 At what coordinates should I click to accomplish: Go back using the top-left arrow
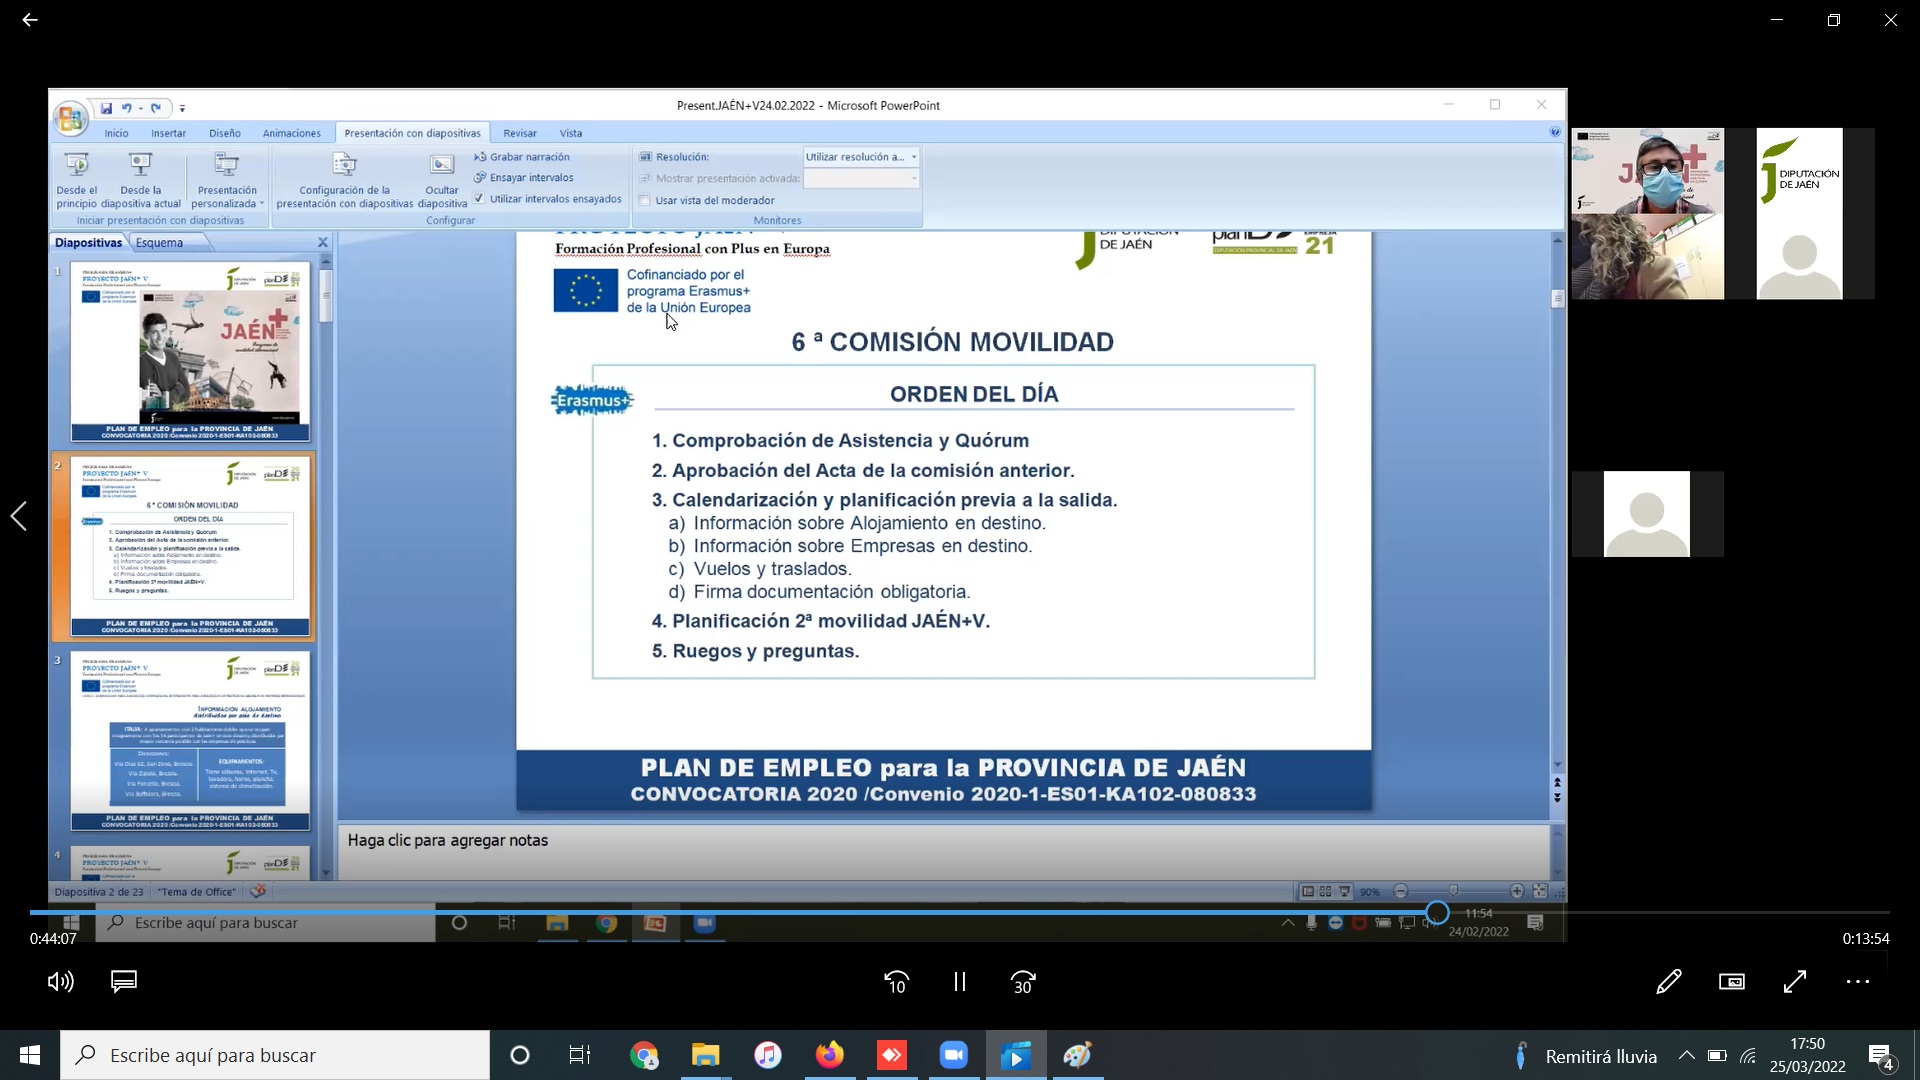click(x=30, y=20)
